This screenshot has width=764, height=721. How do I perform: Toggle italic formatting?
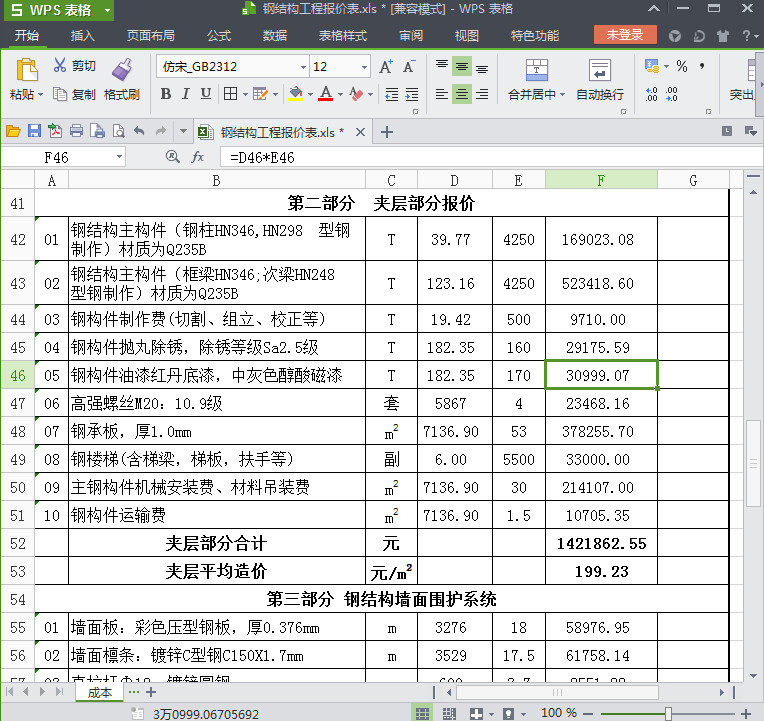point(186,94)
